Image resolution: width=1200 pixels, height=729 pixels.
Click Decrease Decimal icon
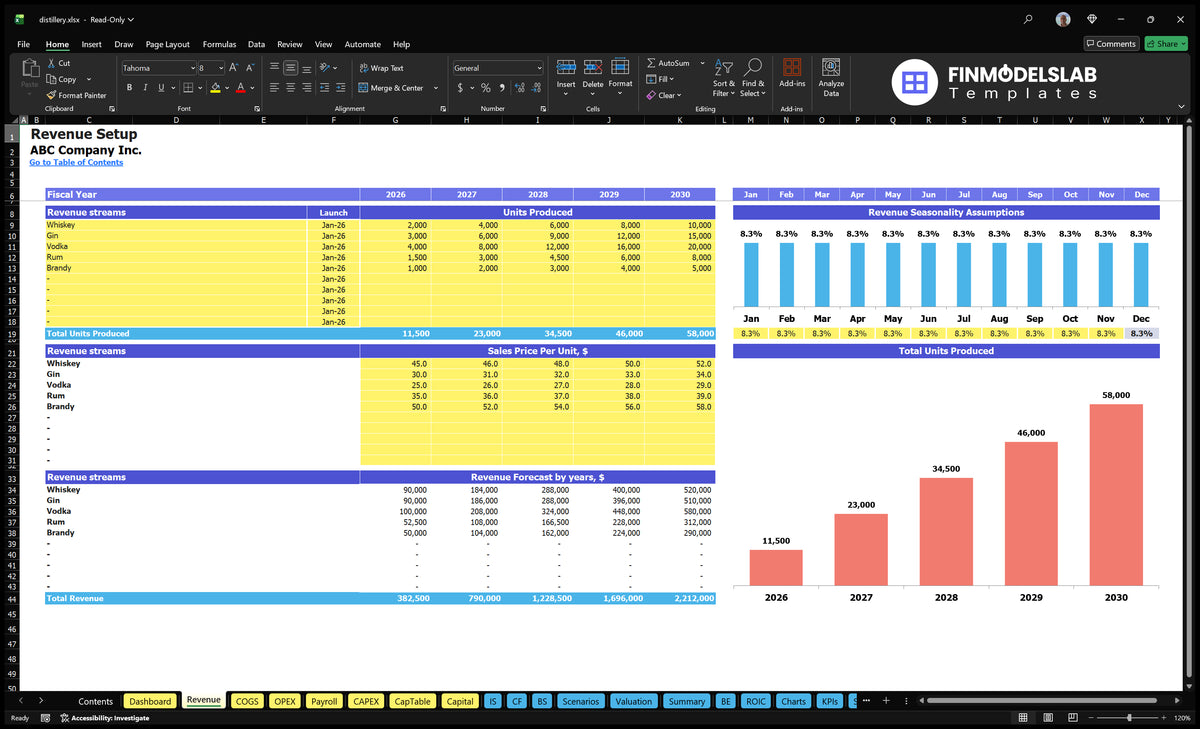[534, 88]
